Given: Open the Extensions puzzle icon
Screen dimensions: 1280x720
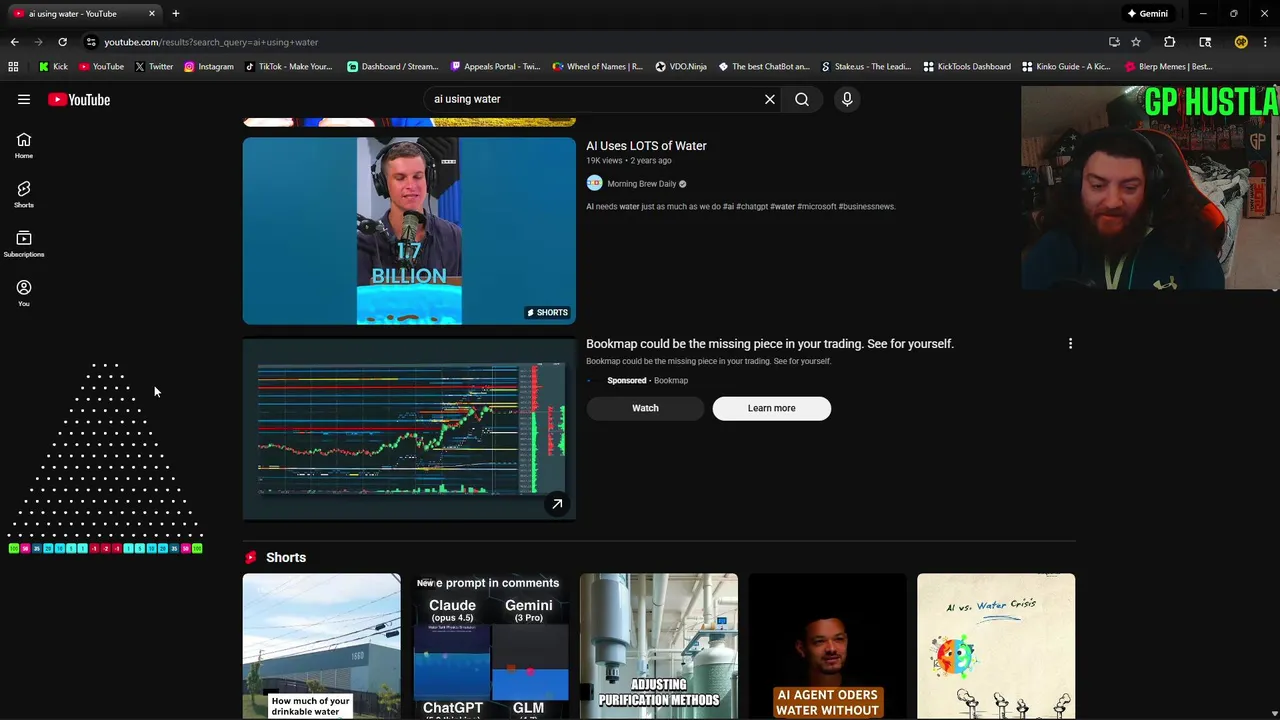Looking at the screenshot, I should [1169, 42].
